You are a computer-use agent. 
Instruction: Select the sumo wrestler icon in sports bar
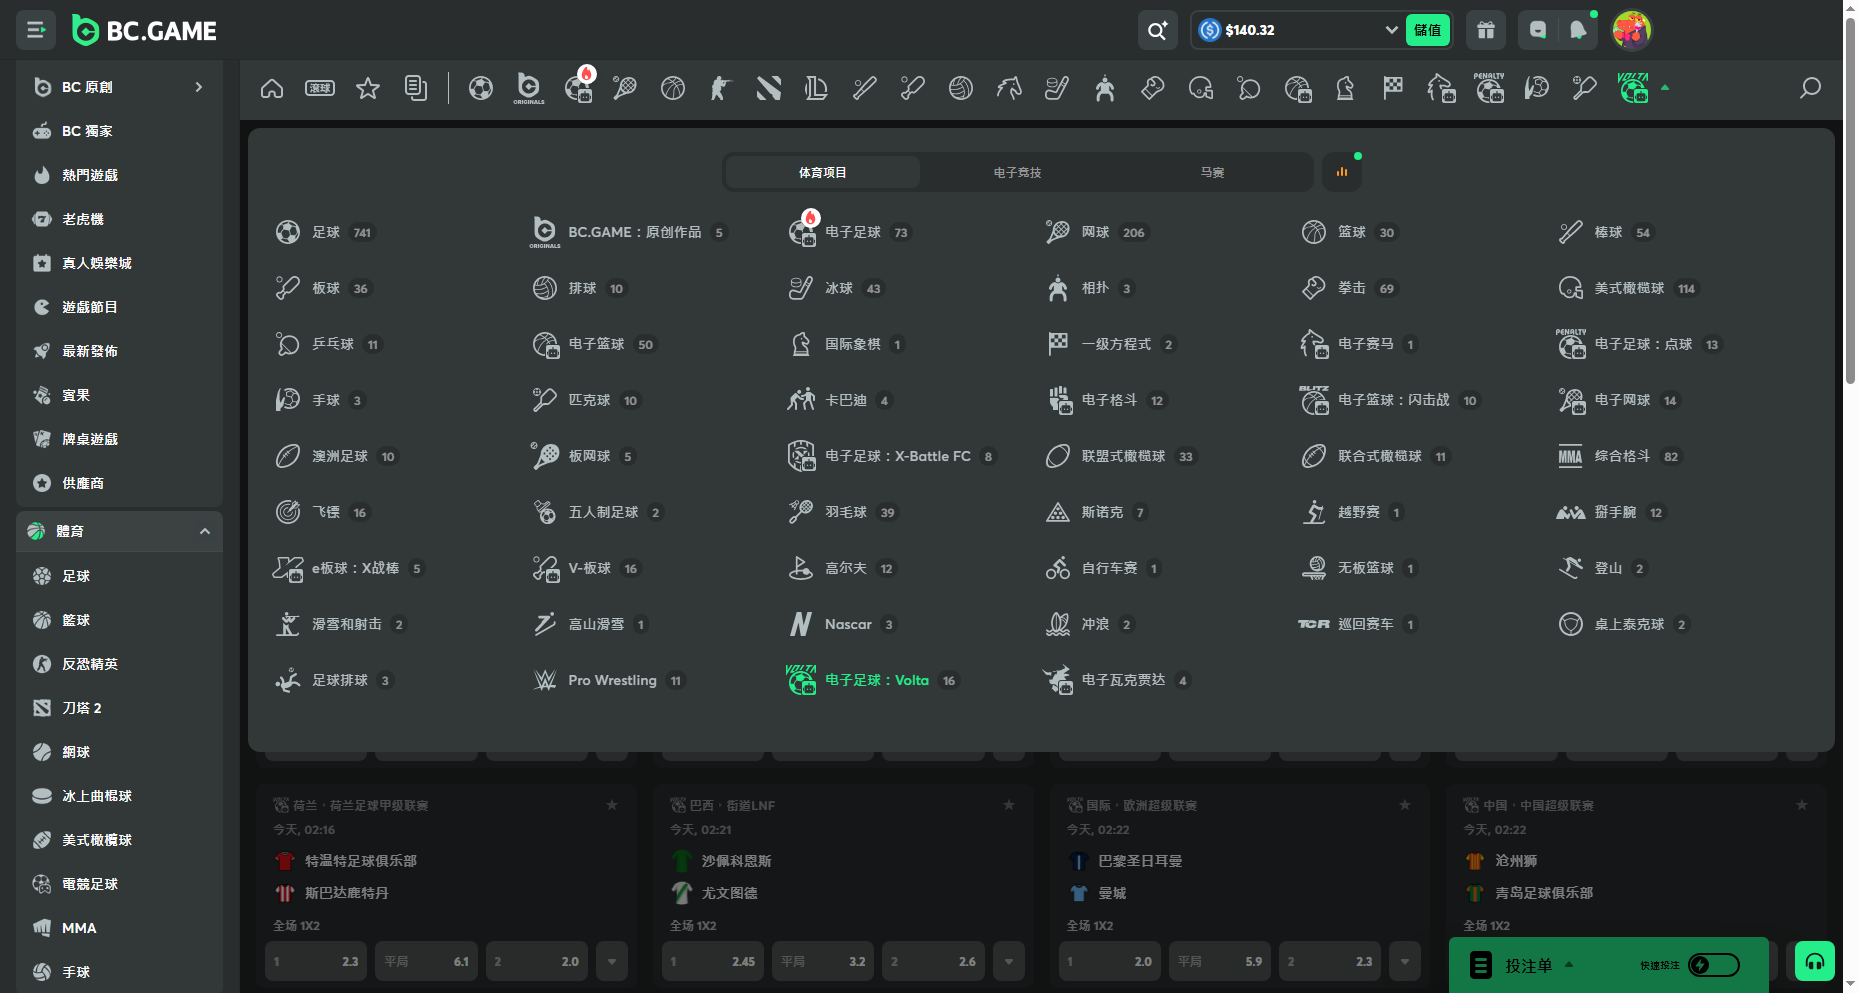coord(1104,88)
